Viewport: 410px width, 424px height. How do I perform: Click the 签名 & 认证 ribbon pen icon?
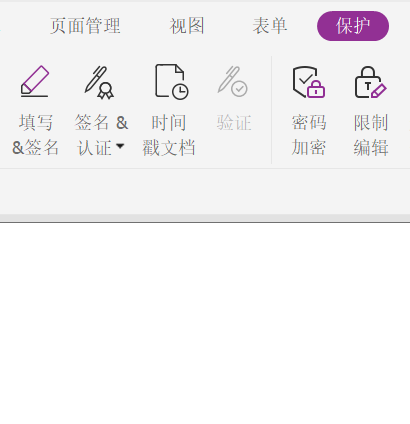pyautogui.click(x=99, y=82)
